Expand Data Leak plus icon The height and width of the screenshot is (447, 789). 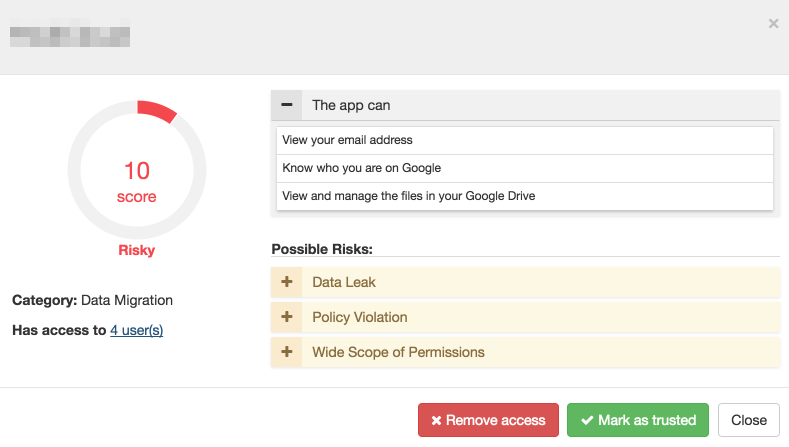(x=287, y=282)
